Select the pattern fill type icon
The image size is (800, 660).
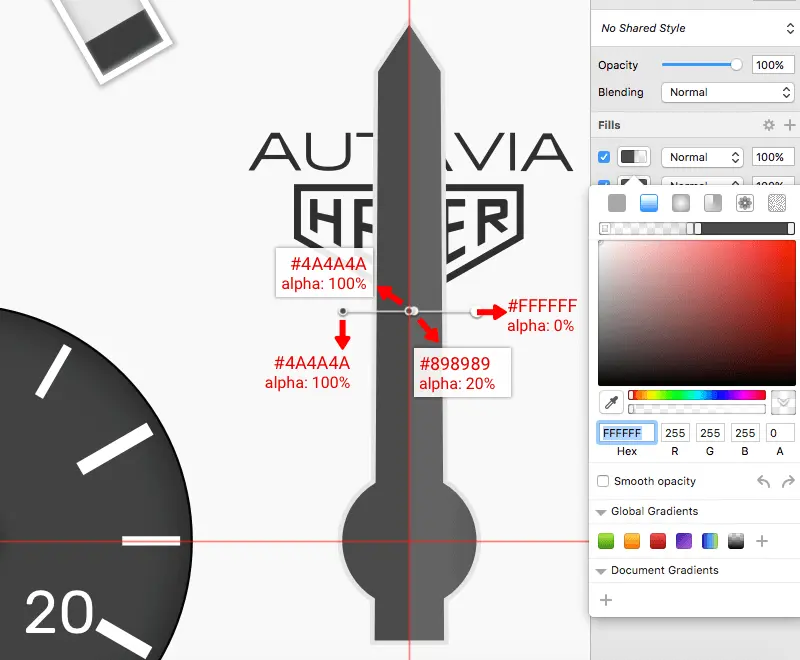click(745, 203)
